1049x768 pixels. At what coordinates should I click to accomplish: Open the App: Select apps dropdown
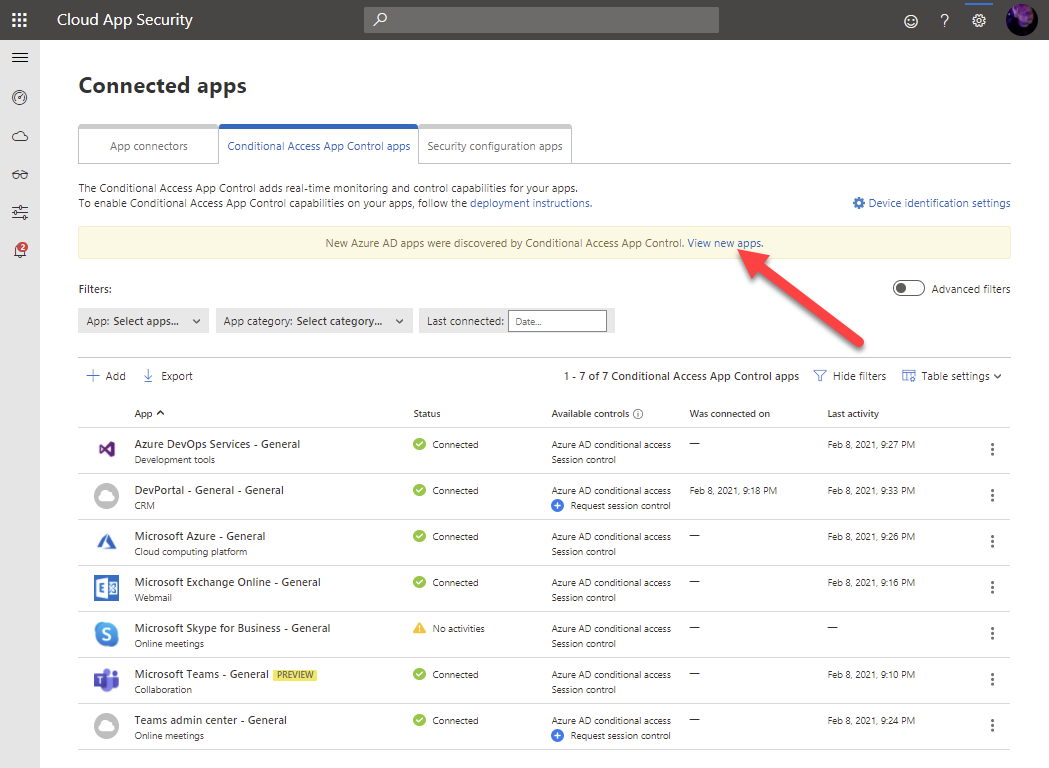pyautogui.click(x=143, y=321)
